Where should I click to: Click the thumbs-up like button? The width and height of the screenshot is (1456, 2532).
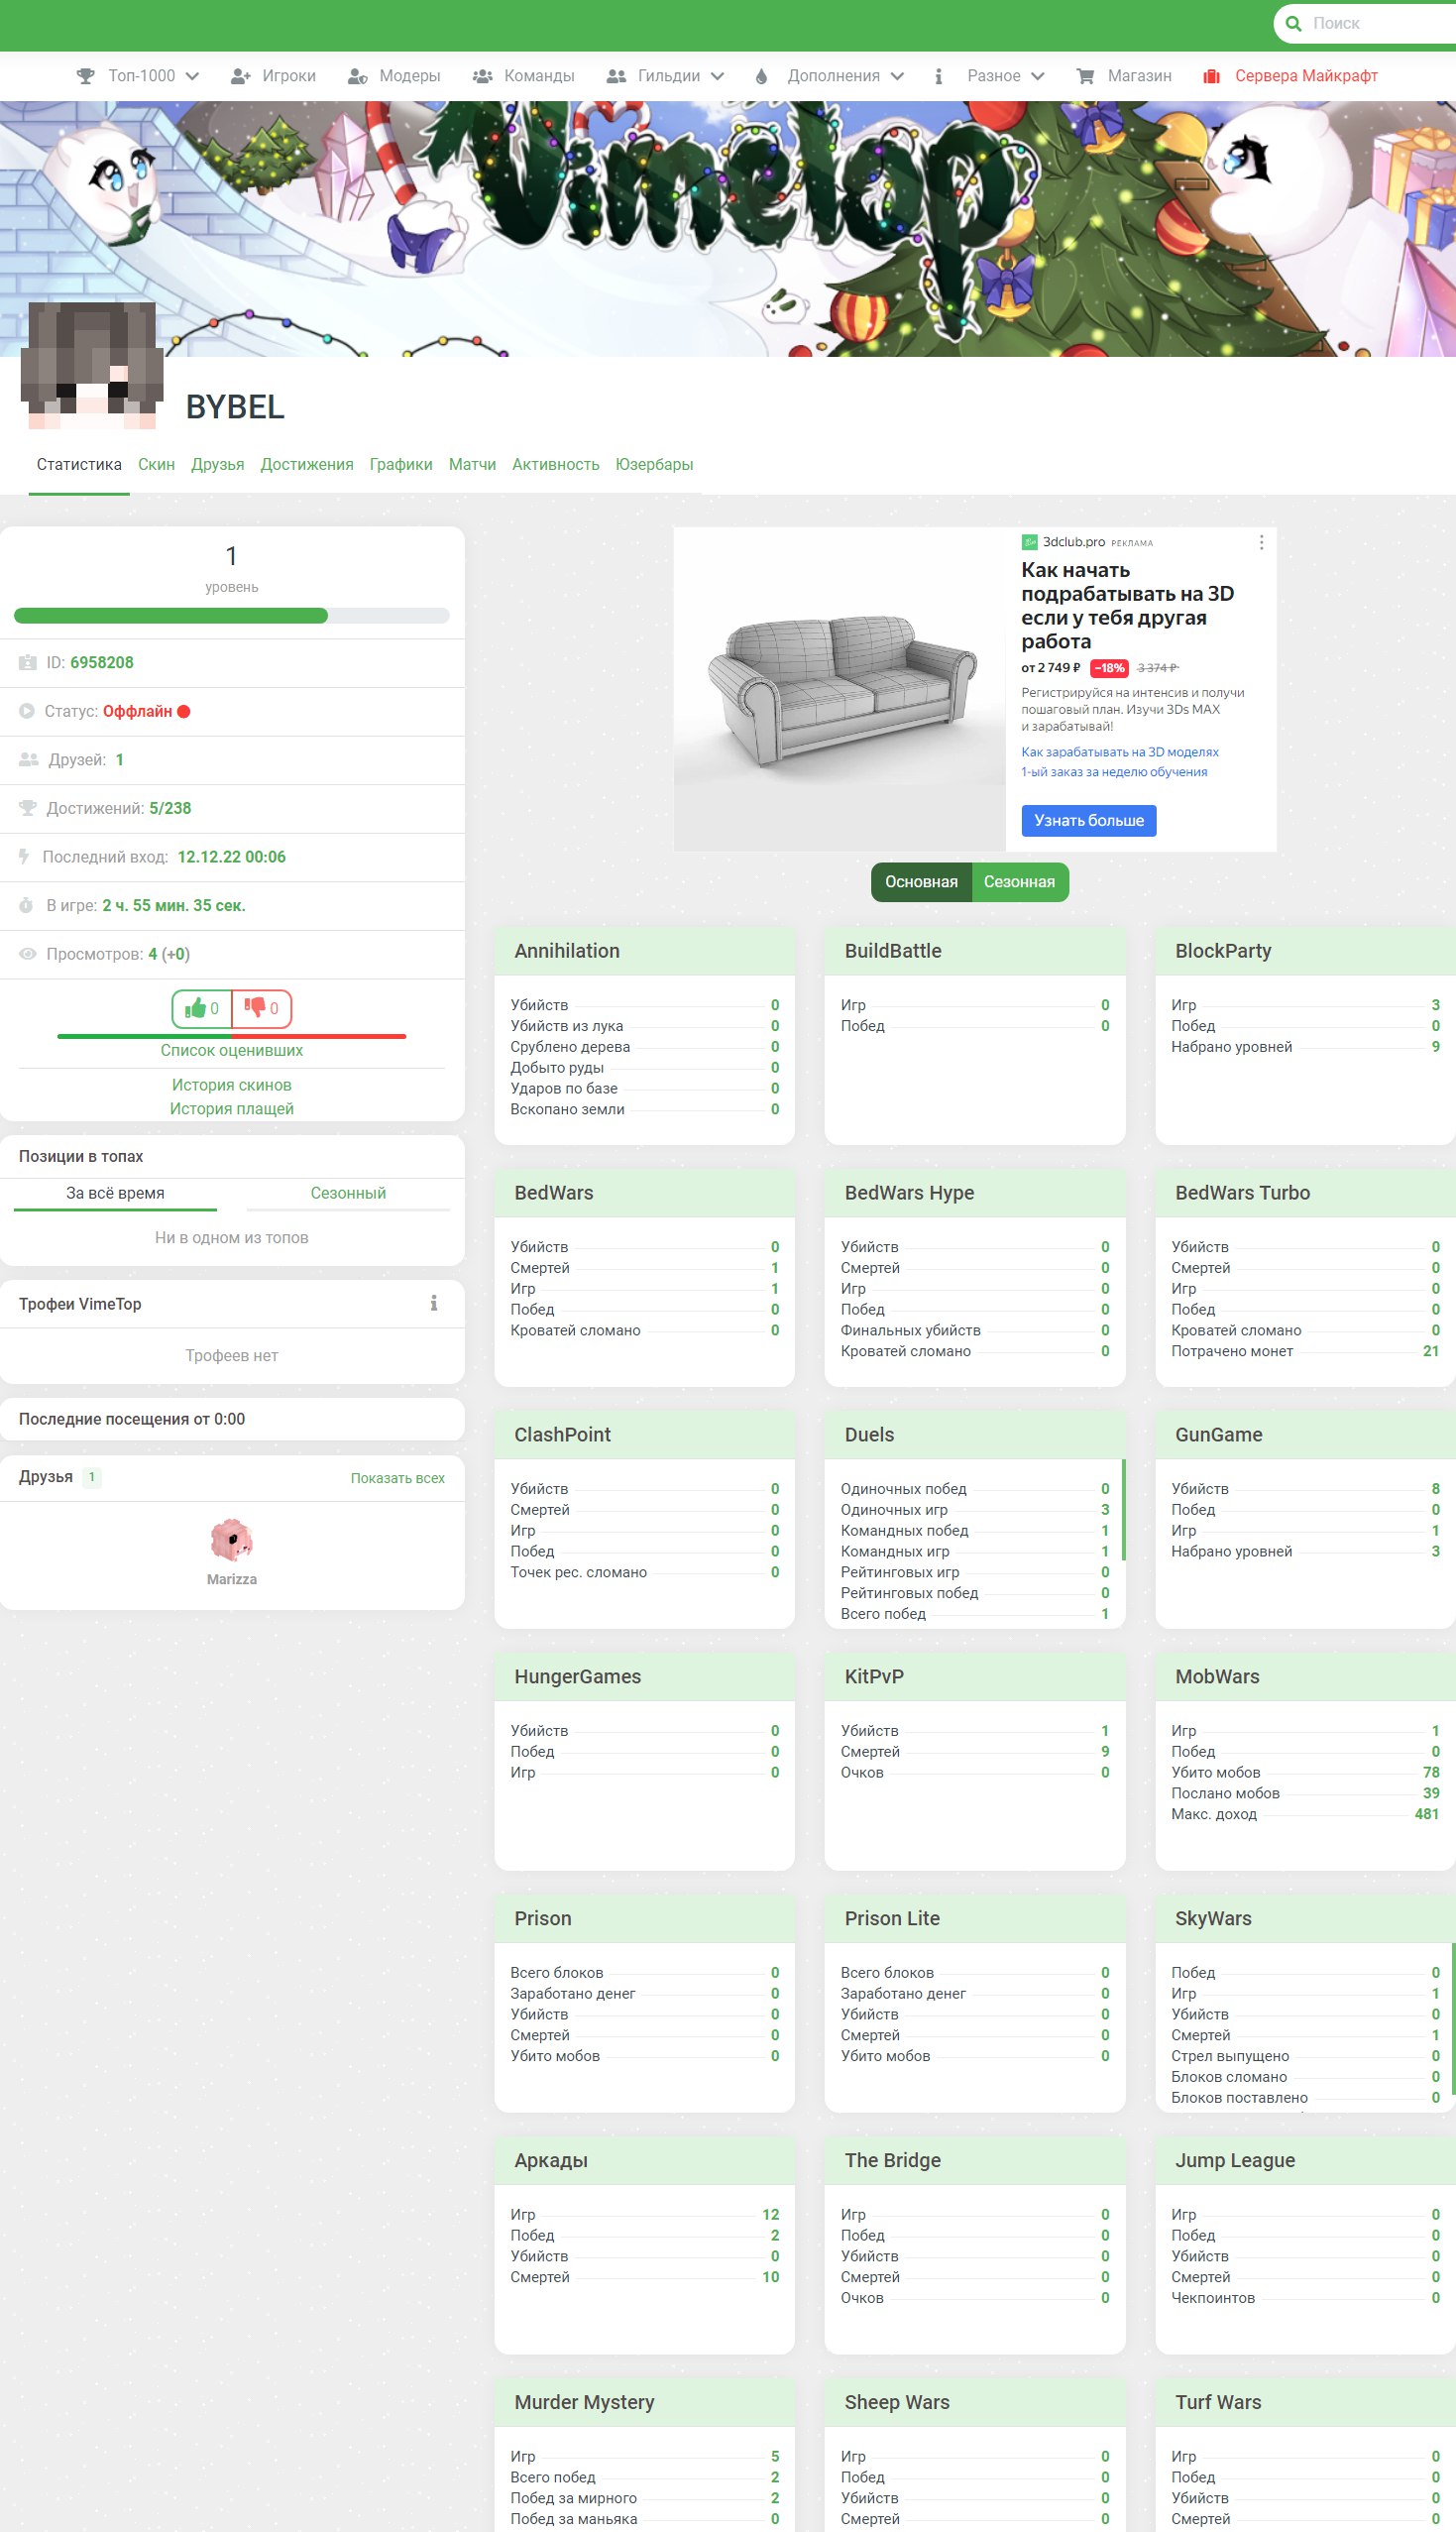pos(202,1008)
